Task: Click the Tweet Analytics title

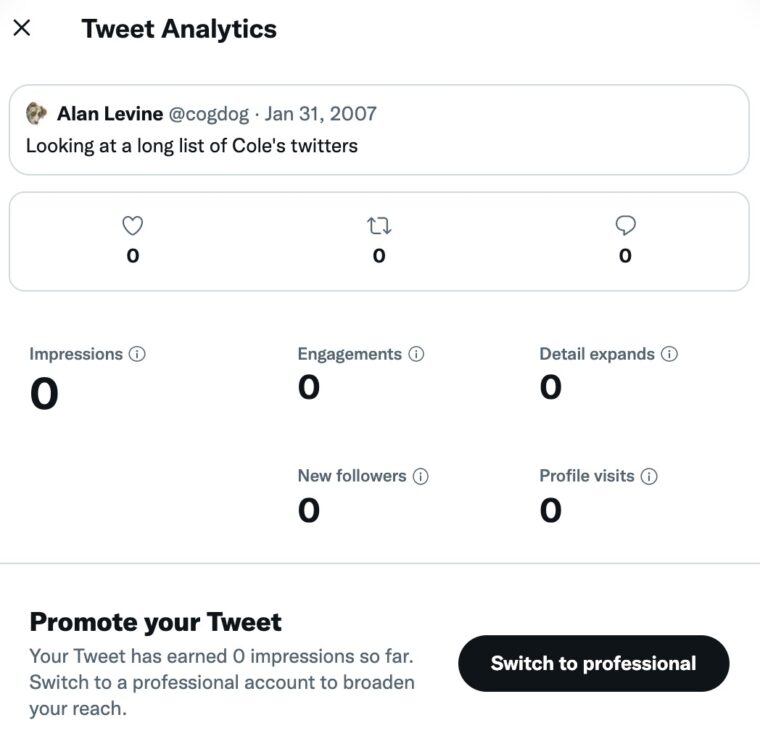Action: click(179, 28)
